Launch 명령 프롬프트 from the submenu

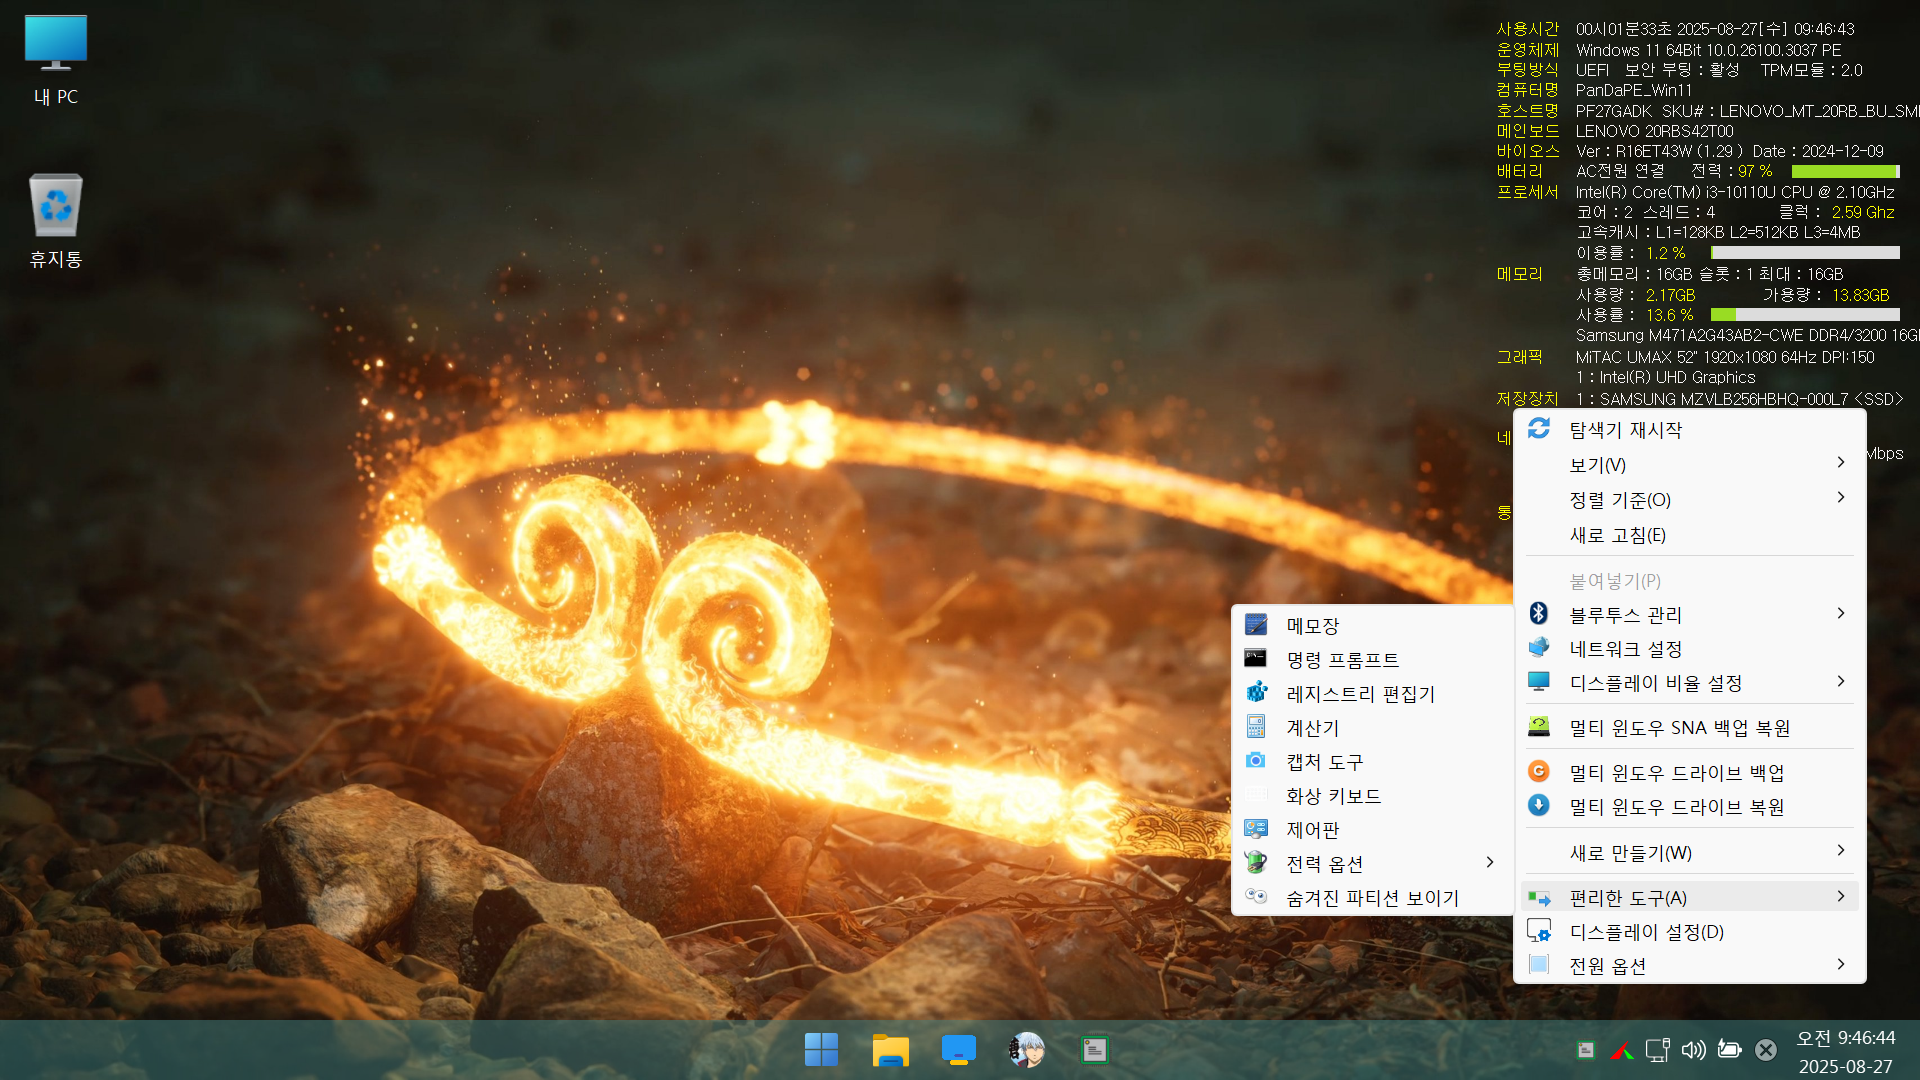(1342, 660)
